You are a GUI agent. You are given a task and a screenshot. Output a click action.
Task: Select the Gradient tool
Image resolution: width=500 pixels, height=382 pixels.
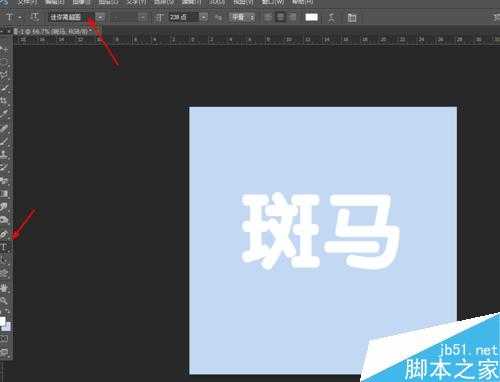(4, 193)
